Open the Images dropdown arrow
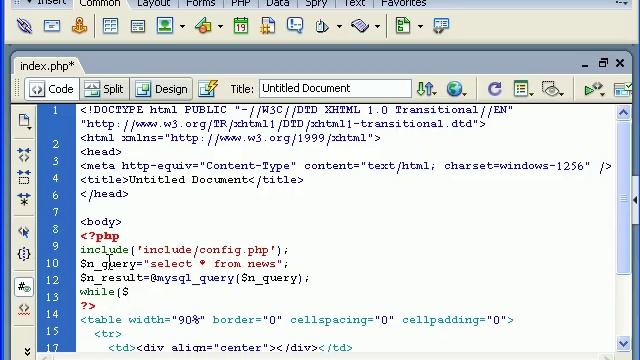Viewport: 640px width, 360px height. click(x=182, y=27)
